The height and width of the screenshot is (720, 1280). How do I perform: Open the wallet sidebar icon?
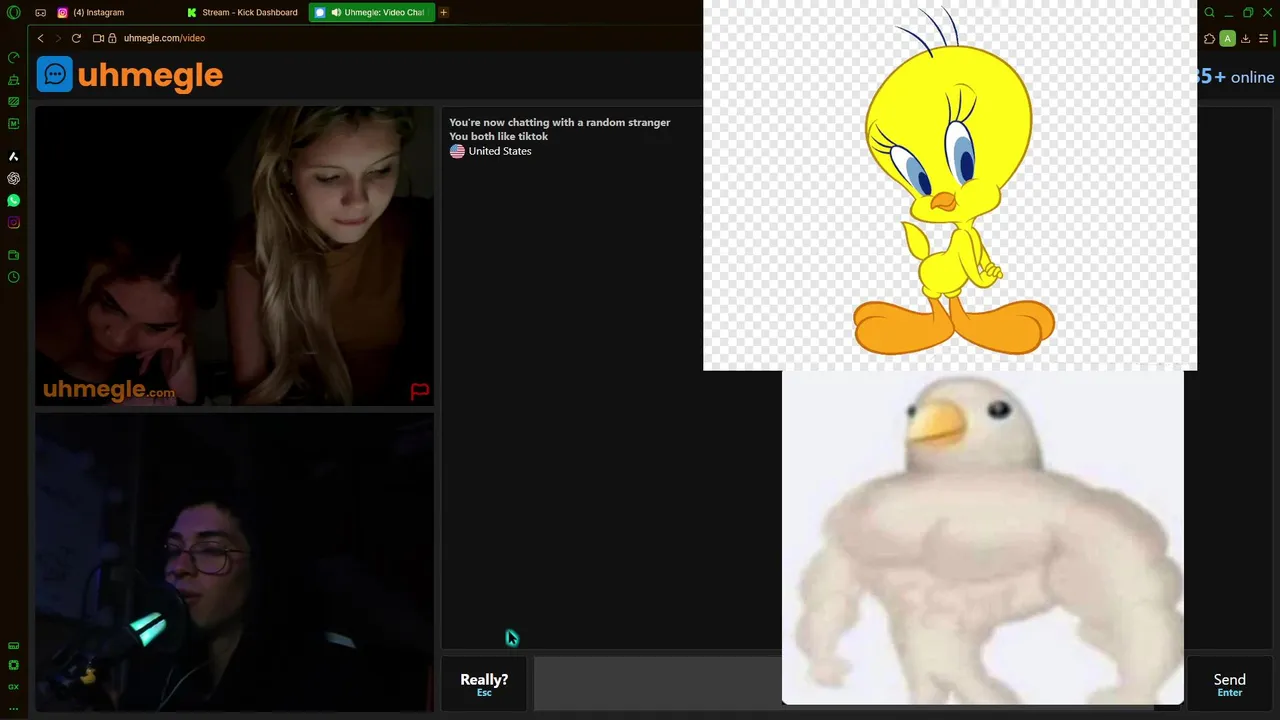pyautogui.click(x=14, y=255)
